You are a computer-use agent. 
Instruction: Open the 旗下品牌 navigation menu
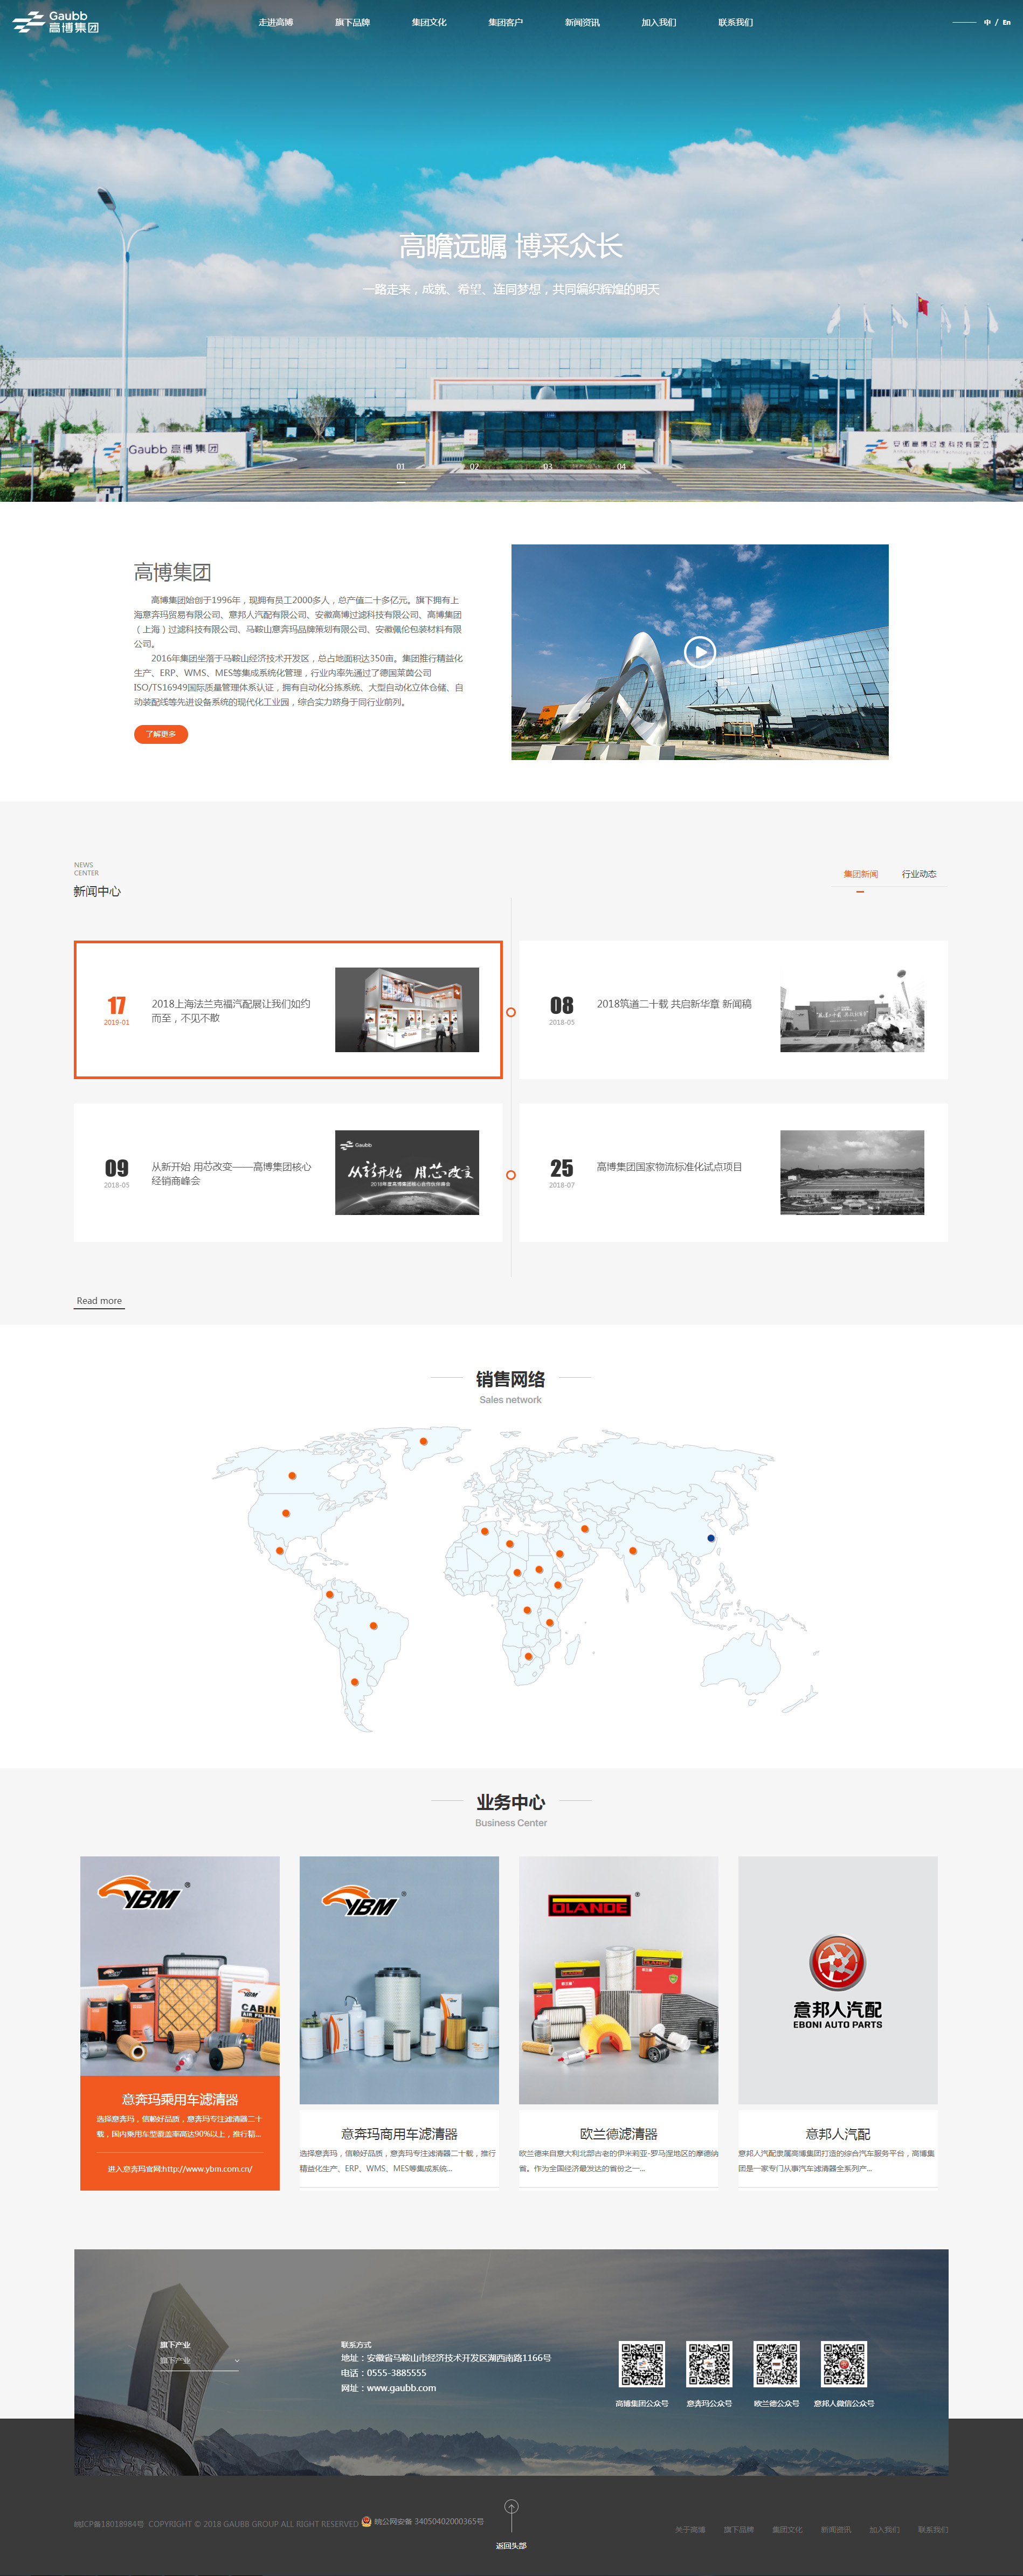tap(352, 22)
